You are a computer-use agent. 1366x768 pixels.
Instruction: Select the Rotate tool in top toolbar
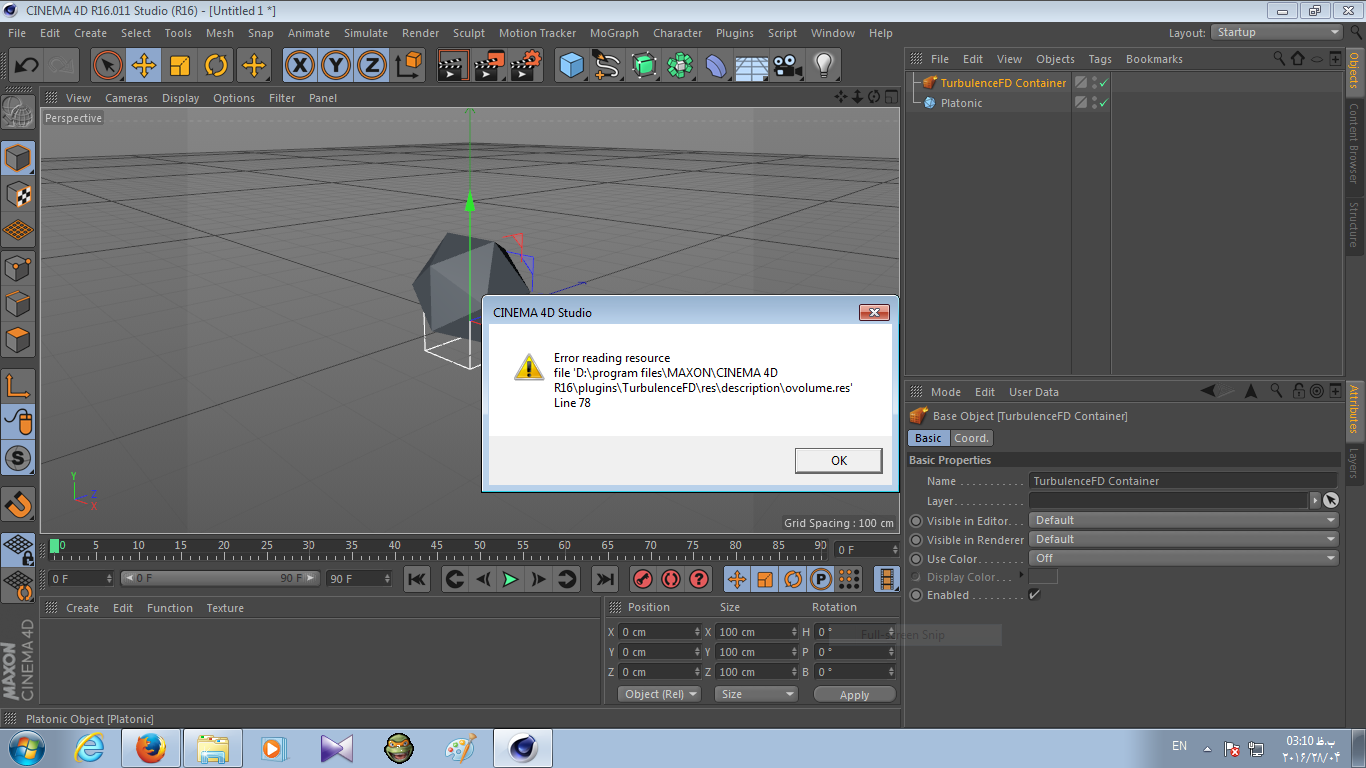point(216,66)
